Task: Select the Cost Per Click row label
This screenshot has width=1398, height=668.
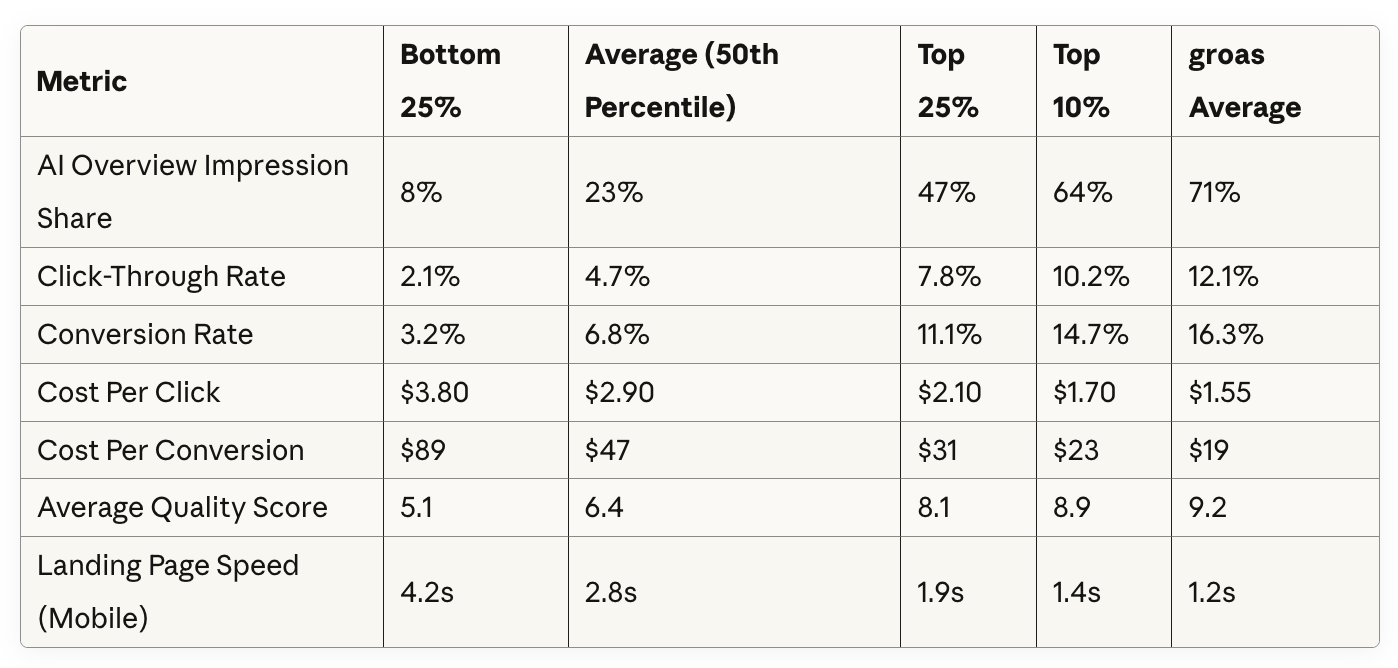Action: (x=128, y=392)
